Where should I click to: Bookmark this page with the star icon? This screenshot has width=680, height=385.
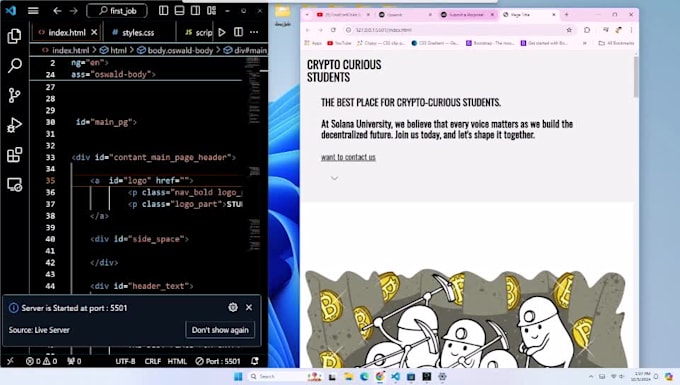click(x=569, y=30)
